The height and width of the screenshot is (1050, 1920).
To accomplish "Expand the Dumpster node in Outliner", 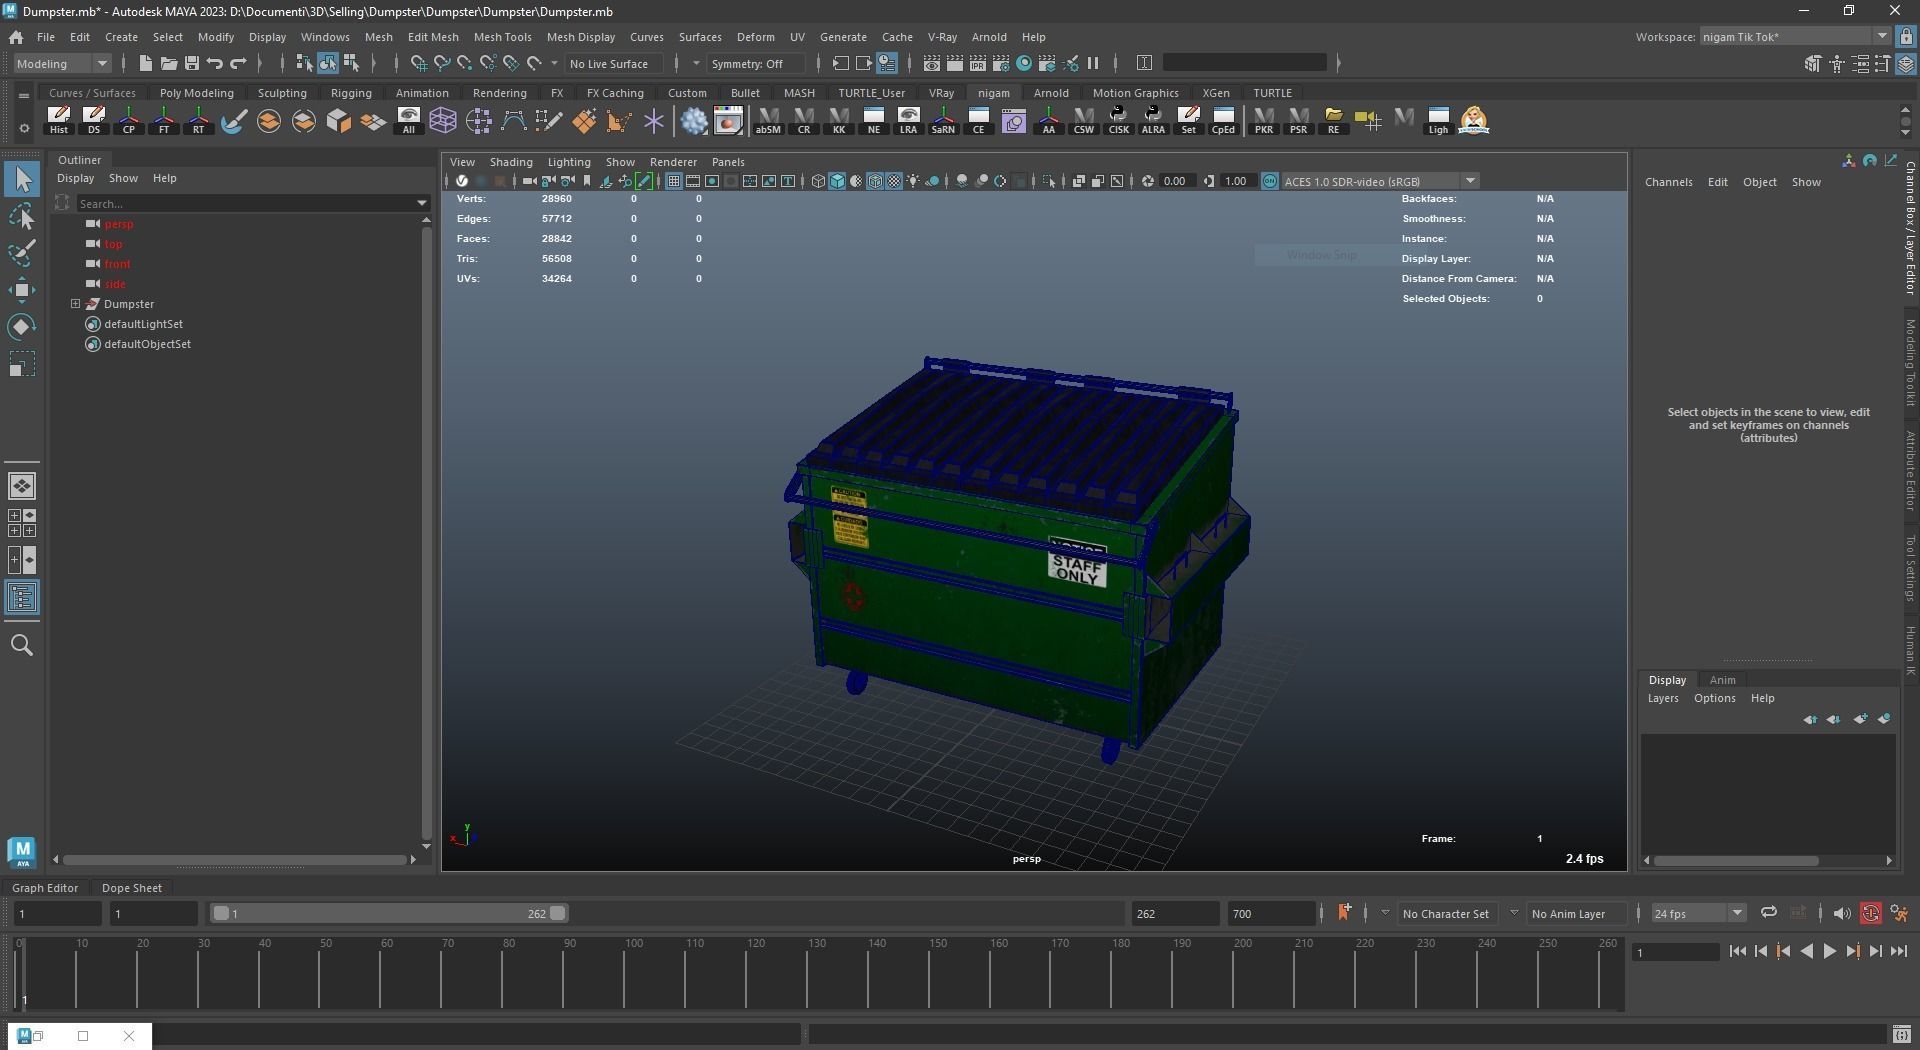I will (75, 304).
